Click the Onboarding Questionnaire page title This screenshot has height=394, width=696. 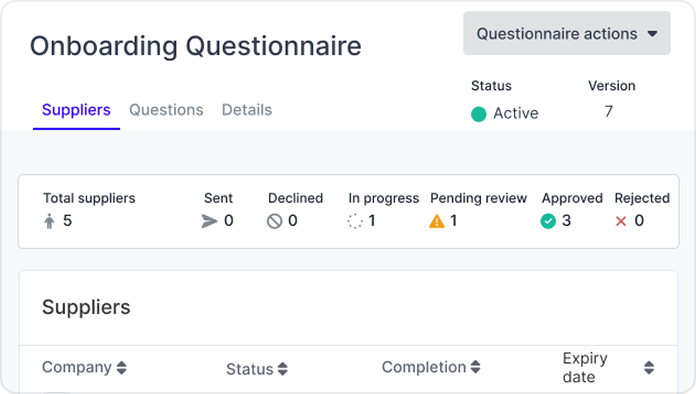click(x=196, y=46)
